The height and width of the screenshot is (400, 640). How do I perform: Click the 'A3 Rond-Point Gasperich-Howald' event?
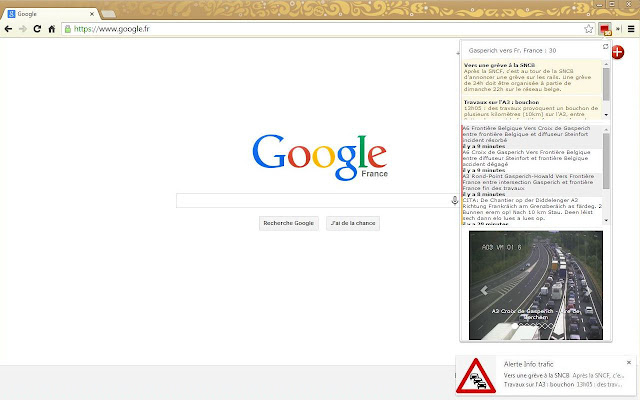[x=532, y=185]
